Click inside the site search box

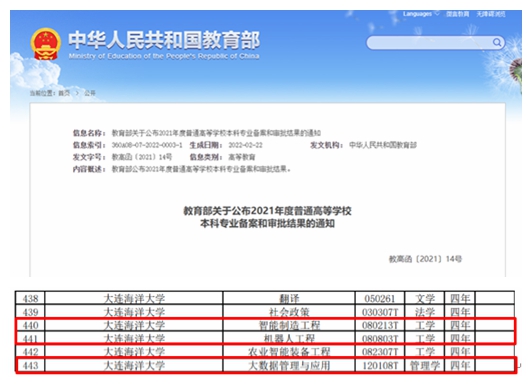click(430, 43)
